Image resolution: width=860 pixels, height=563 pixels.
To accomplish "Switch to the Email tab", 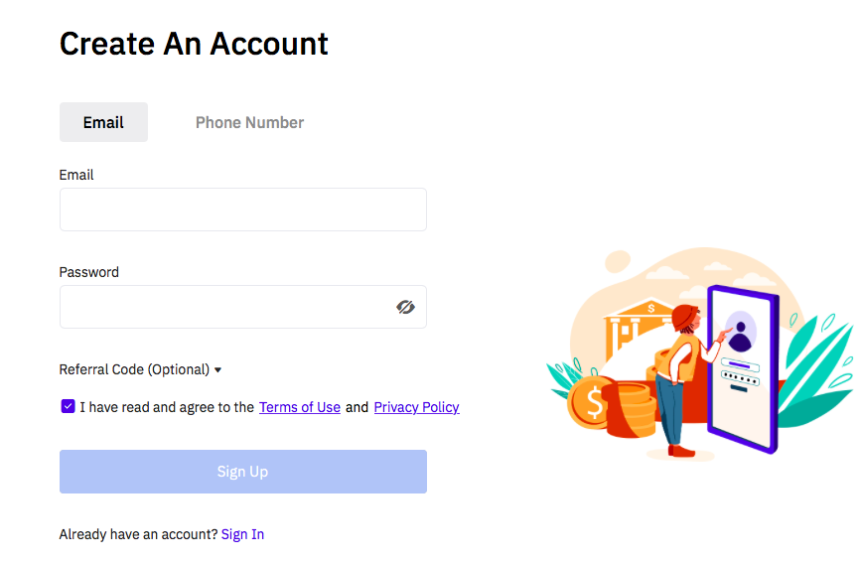I will [103, 122].
